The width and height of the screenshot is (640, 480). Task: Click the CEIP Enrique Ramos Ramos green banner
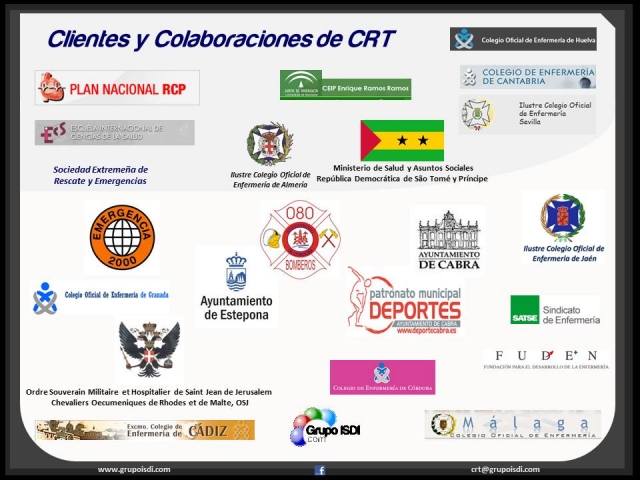[x=345, y=85]
